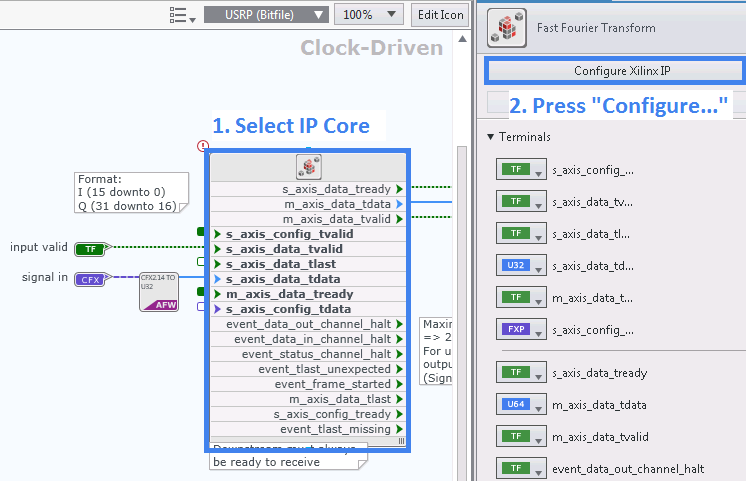The image size is (746, 481).
Task: Select the CFX to U32 conversion node
Action: pos(158,290)
